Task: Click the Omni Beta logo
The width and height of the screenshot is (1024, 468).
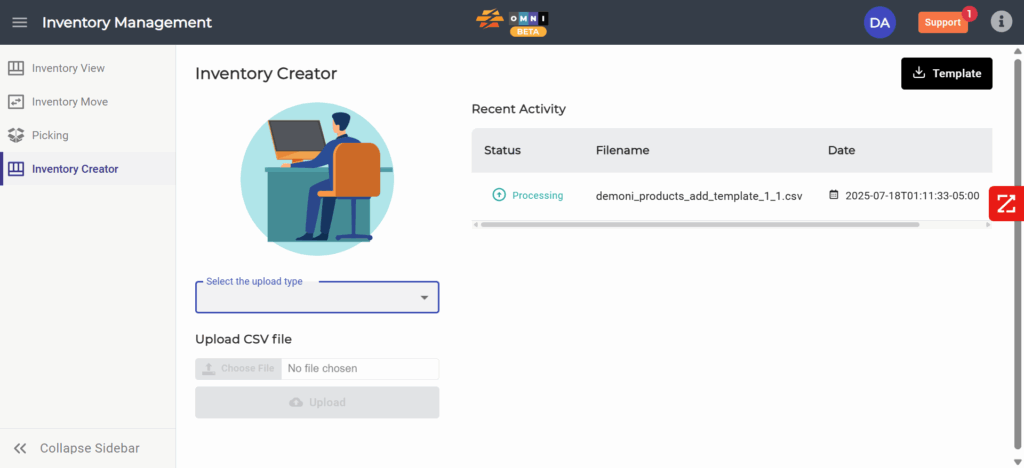Action: [x=511, y=22]
